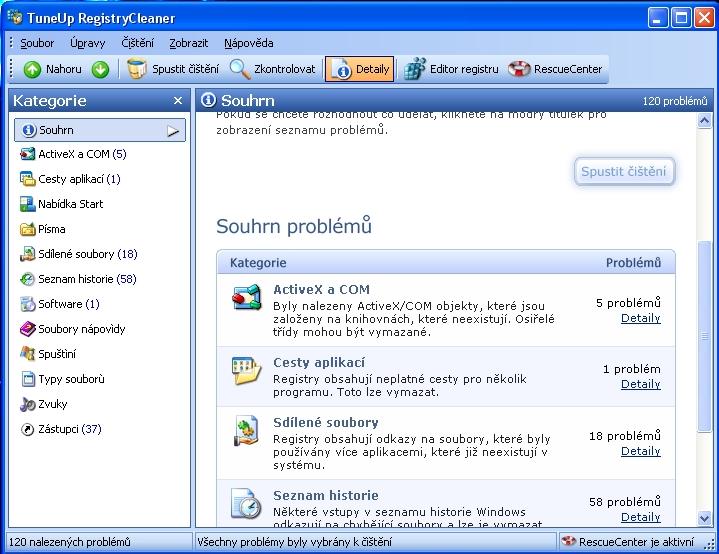This screenshot has width=719, height=554.
Task: Select Typy souborů category
Action: pos(62,379)
